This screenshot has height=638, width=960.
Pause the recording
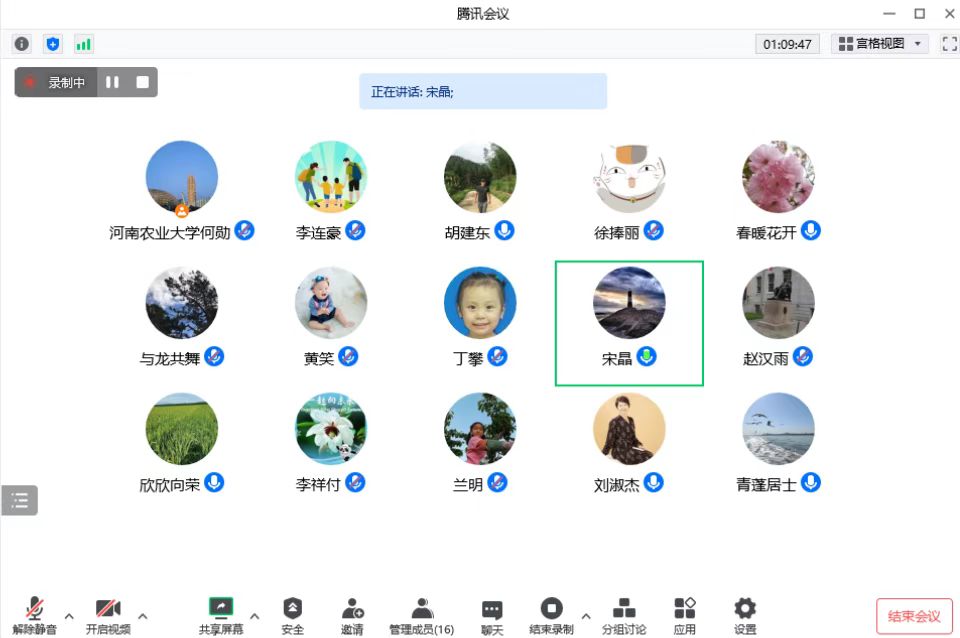coord(112,82)
